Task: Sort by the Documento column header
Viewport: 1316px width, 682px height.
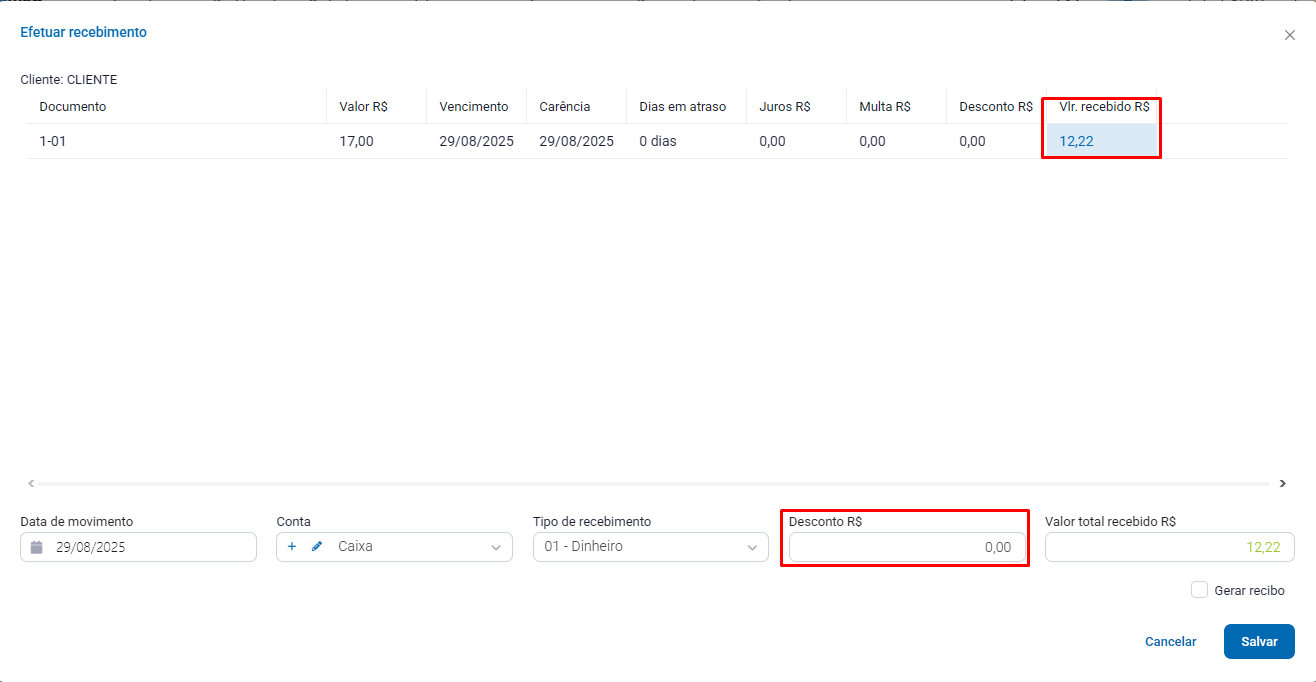Action: point(73,107)
